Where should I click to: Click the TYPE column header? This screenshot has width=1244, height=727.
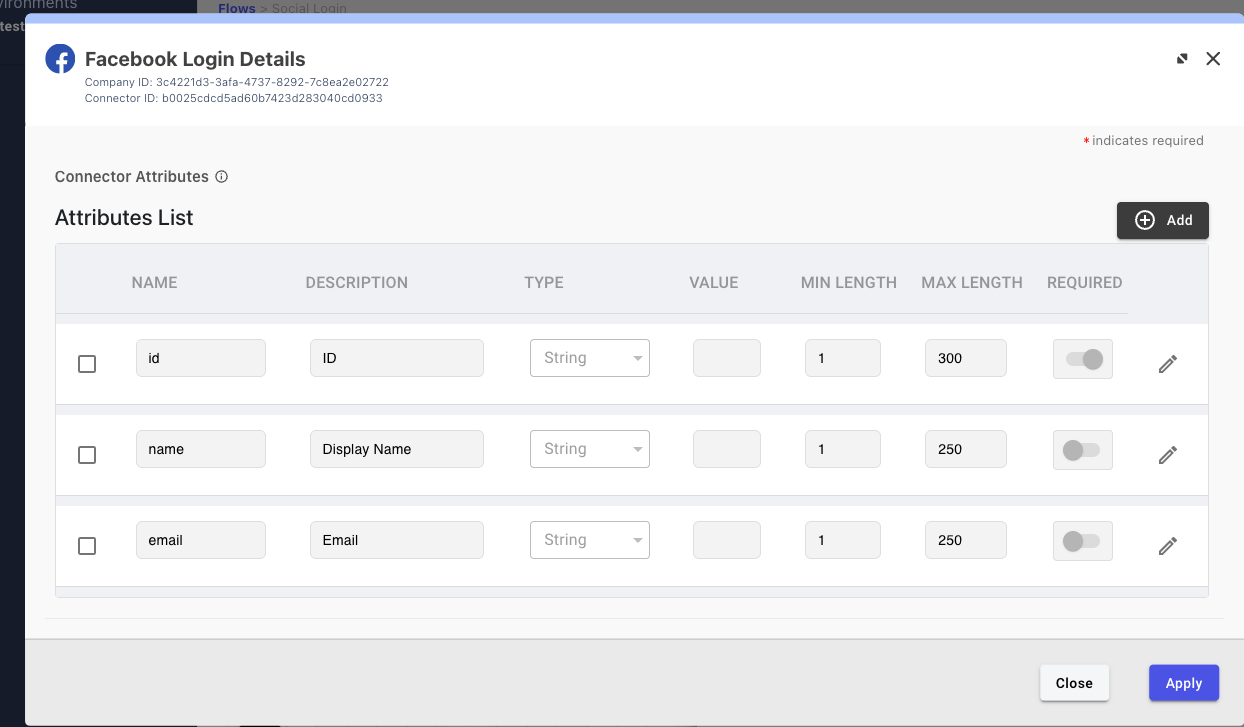[544, 283]
